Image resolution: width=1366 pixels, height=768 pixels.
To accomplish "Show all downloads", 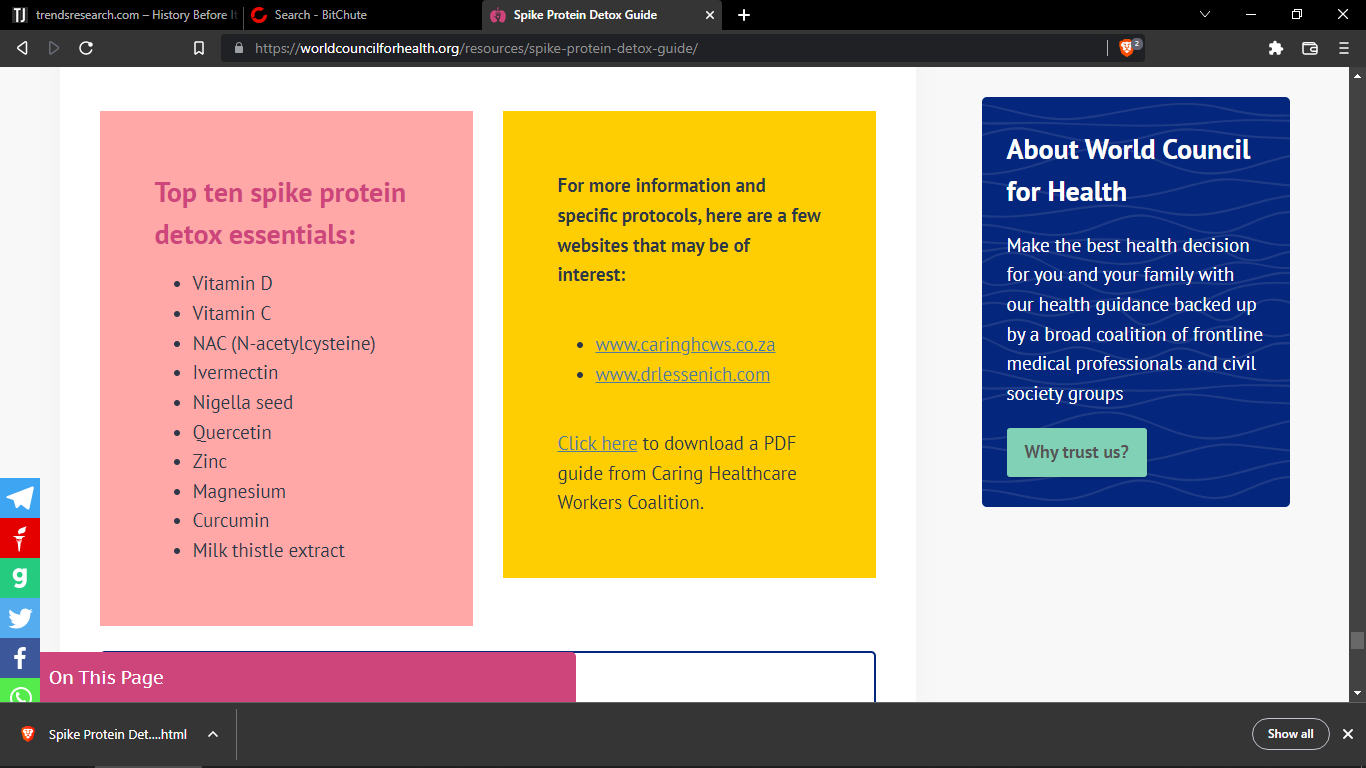I will [1290, 734].
